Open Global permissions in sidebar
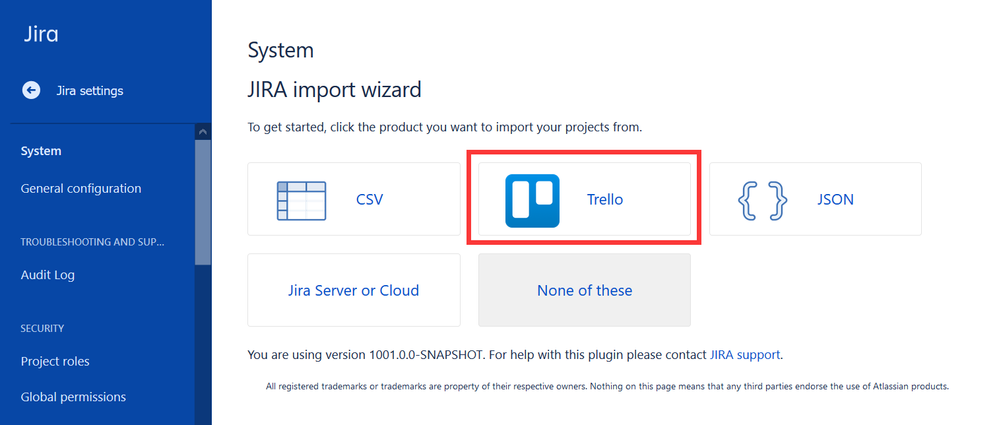The image size is (999, 425). pos(73,397)
